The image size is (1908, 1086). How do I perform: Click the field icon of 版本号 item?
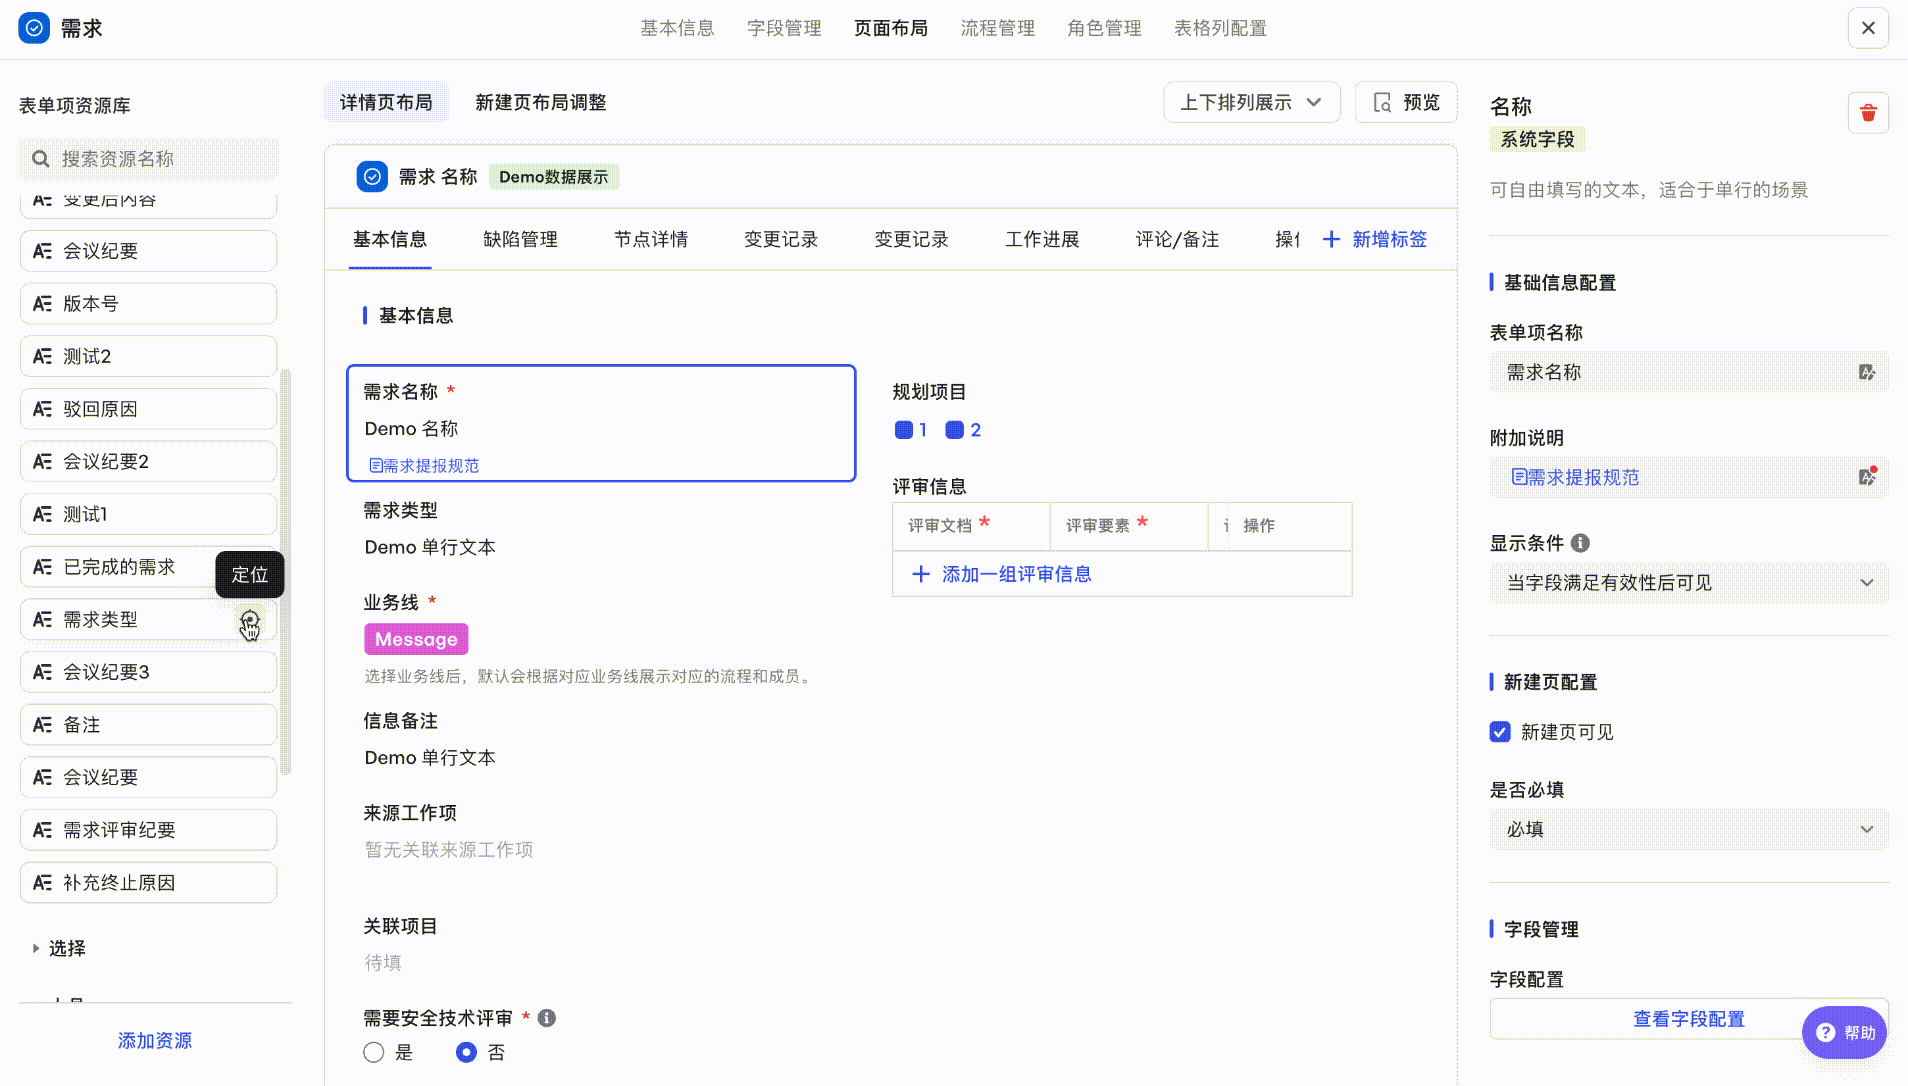click(x=42, y=304)
